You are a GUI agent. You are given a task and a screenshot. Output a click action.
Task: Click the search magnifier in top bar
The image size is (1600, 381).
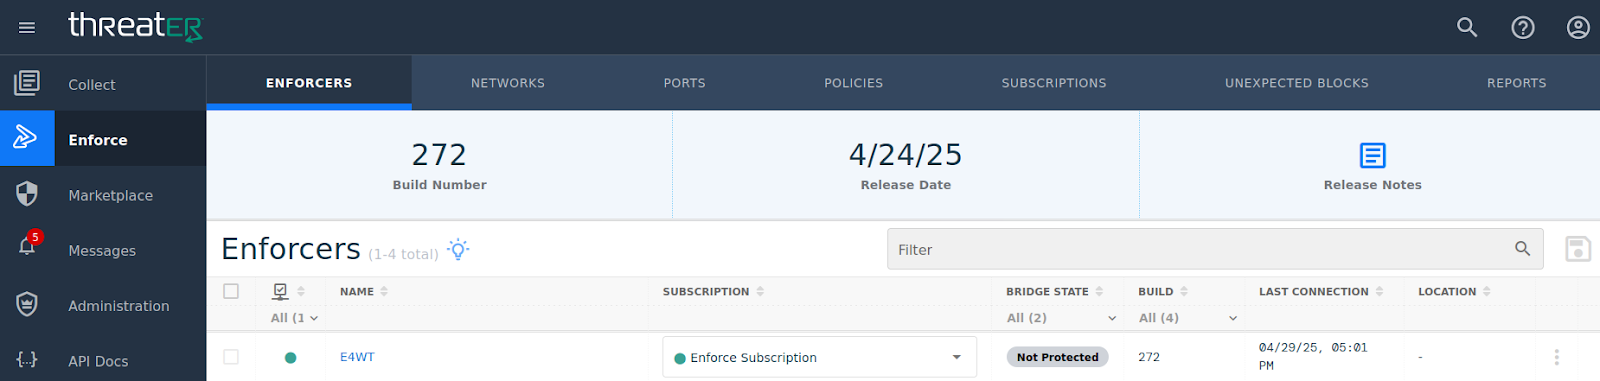pyautogui.click(x=1467, y=27)
